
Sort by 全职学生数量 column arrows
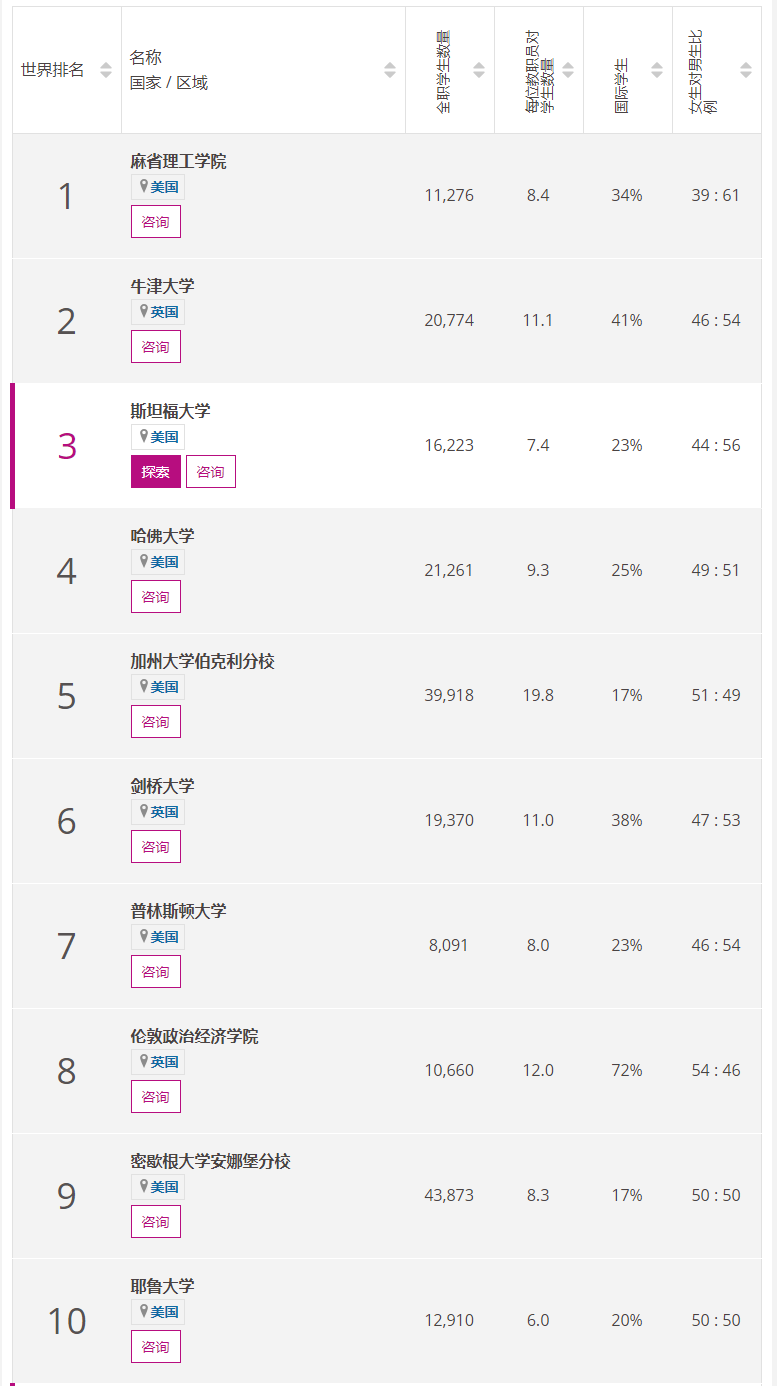(479, 70)
